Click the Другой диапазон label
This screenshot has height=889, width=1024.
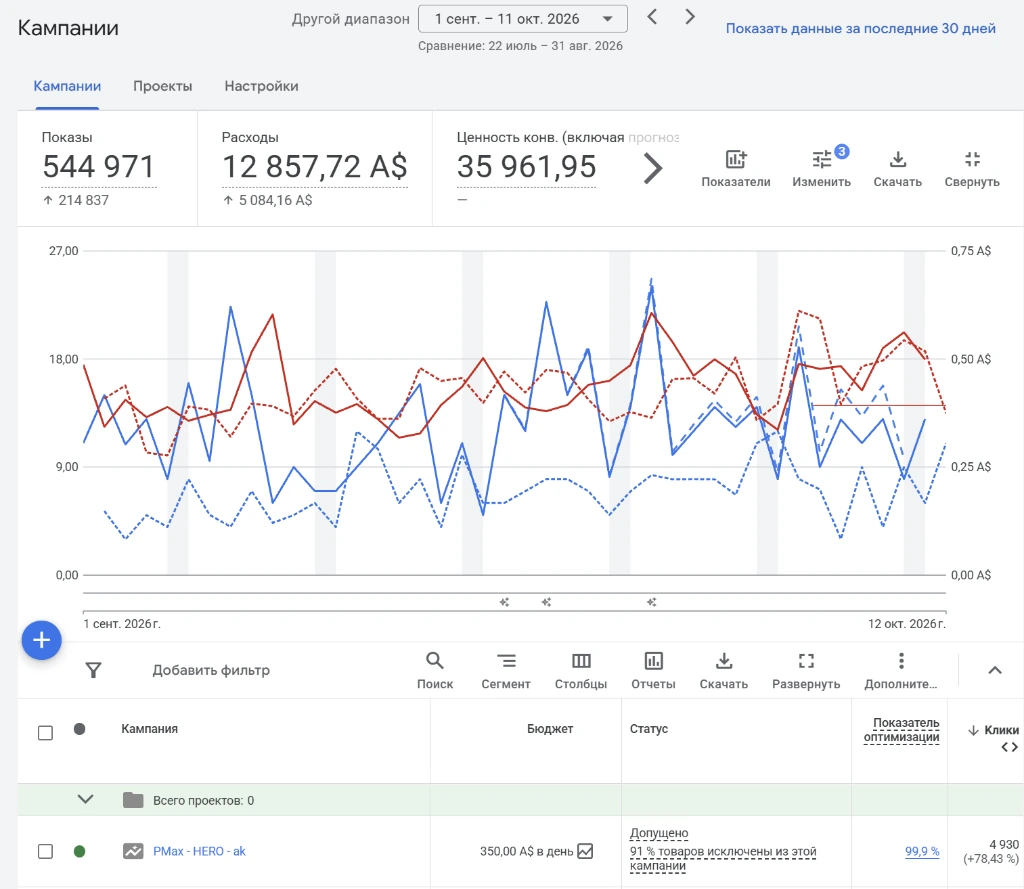click(x=351, y=19)
